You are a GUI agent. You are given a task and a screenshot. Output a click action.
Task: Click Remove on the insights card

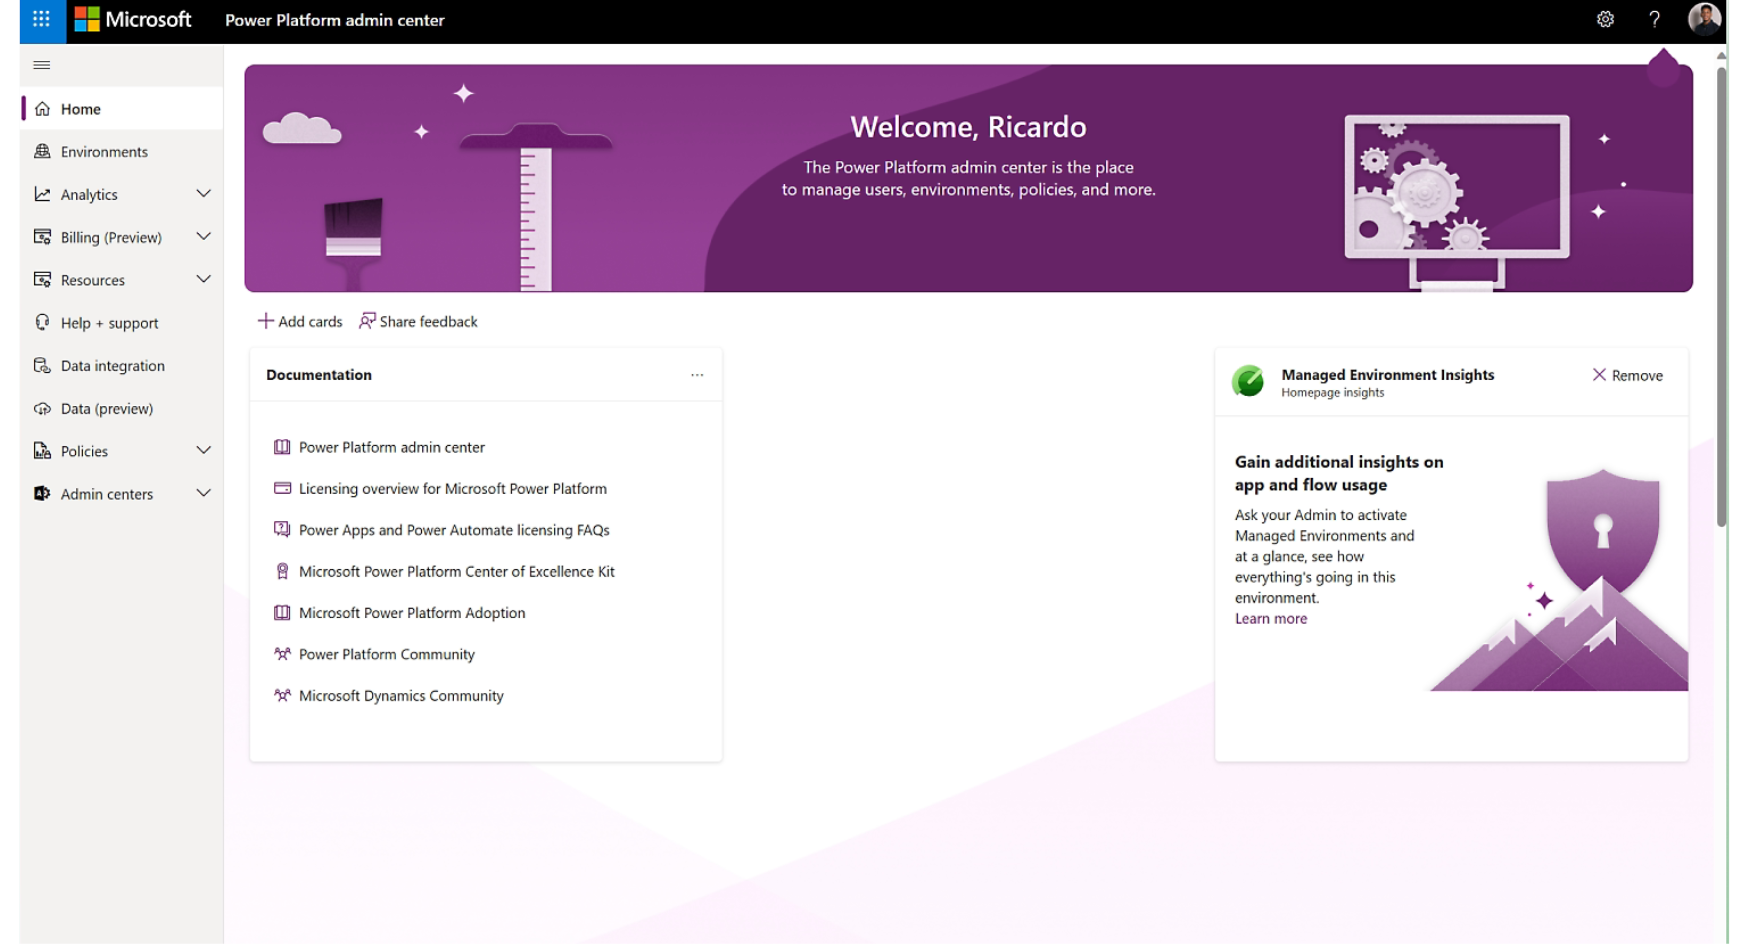point(1628,375)
